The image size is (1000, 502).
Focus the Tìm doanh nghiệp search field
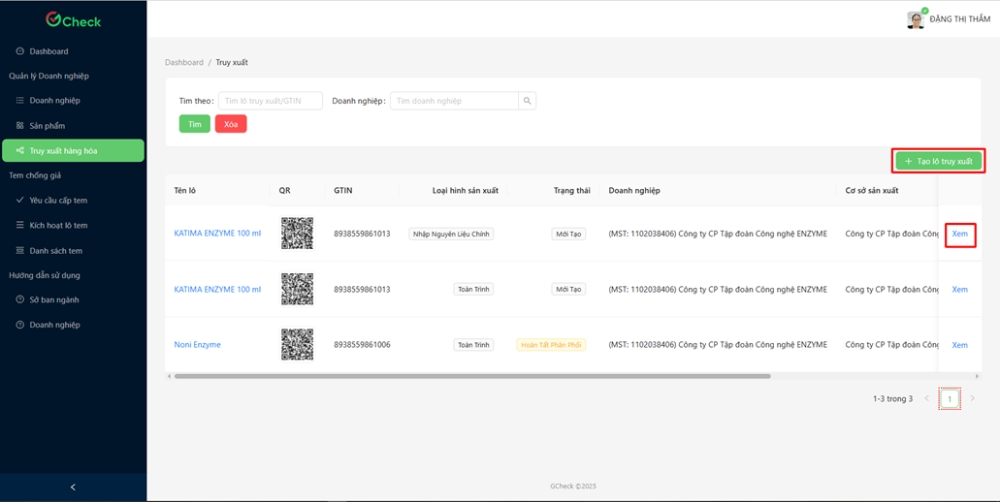pos(454,101)
